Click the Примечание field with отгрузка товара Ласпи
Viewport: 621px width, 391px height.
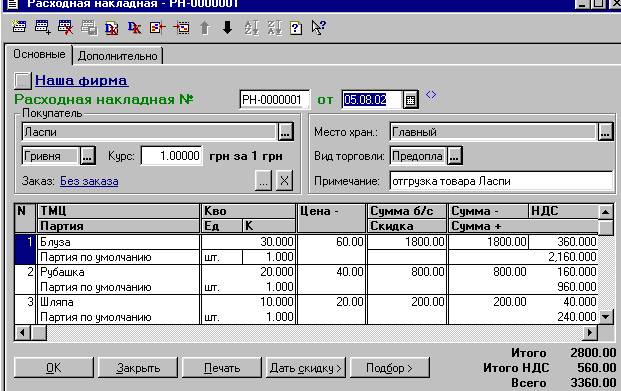(x=501, y=181)
